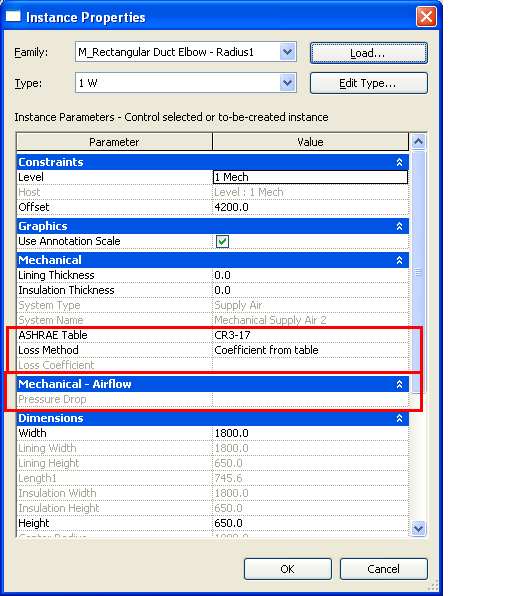The image size is (513, 596).
Task: Select the Offset parameter label
Action: pos(34,207)
